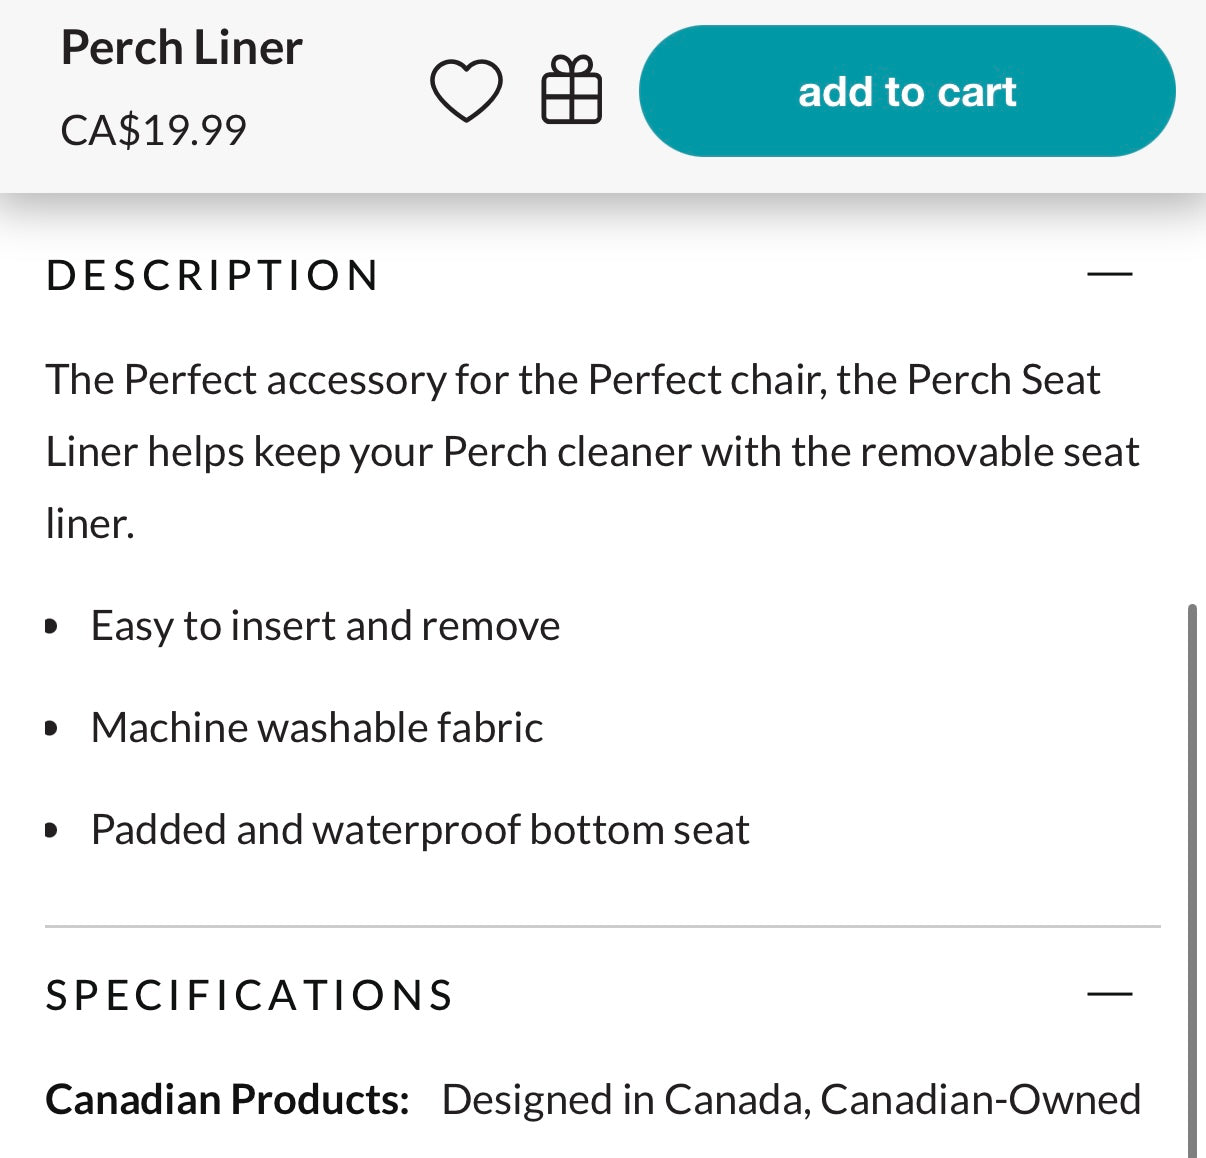Click the minus toggle beside DESCRIPTION
The image size is (1206, 1158).
(x=1110, y=275)
